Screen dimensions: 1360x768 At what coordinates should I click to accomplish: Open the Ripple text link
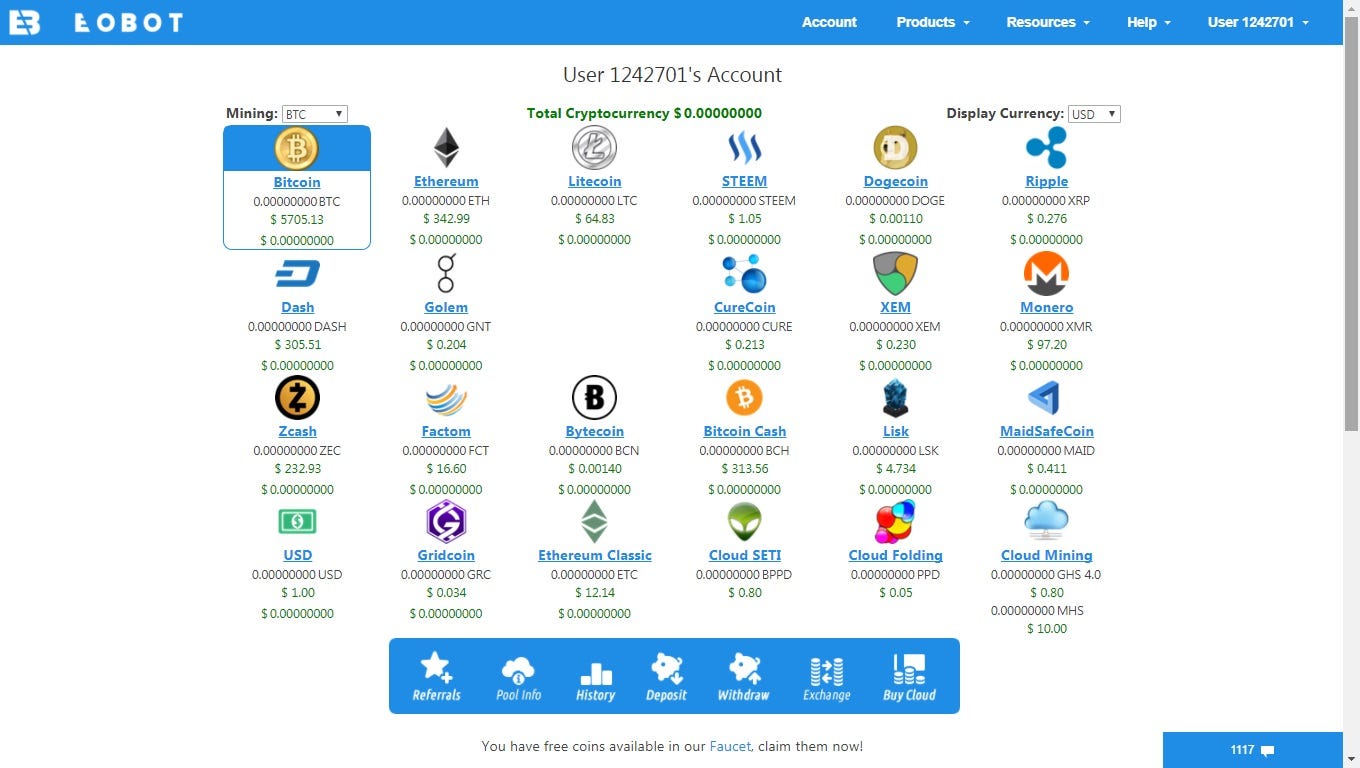(1046, 181)
